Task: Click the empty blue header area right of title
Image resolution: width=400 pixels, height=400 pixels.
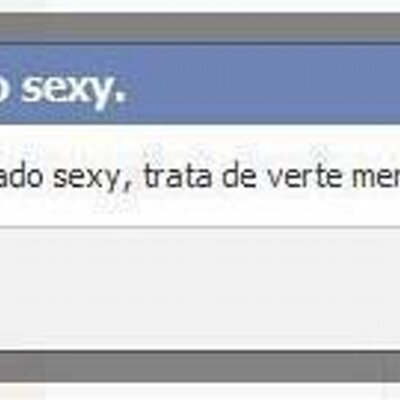Action: (x=263, y=84)
